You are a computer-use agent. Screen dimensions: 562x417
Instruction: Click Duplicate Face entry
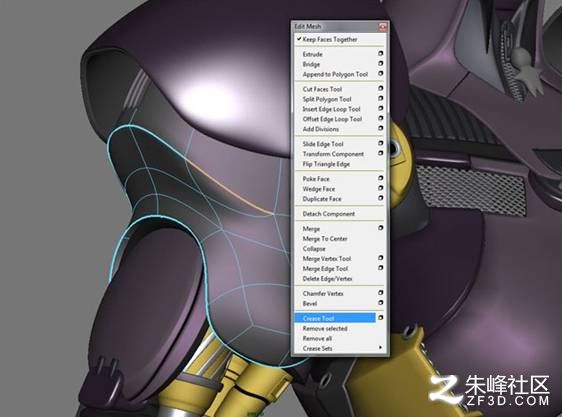[322, 199]
